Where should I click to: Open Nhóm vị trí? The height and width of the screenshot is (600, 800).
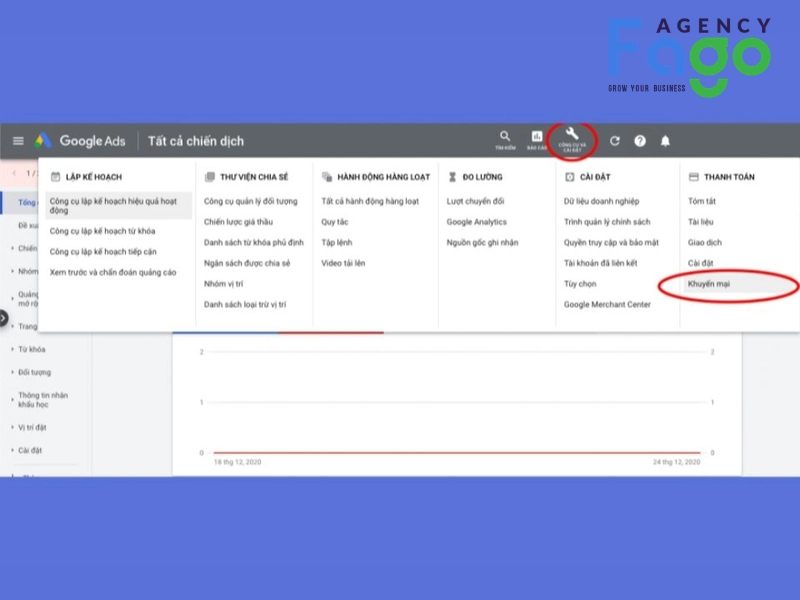coord(223,284)
